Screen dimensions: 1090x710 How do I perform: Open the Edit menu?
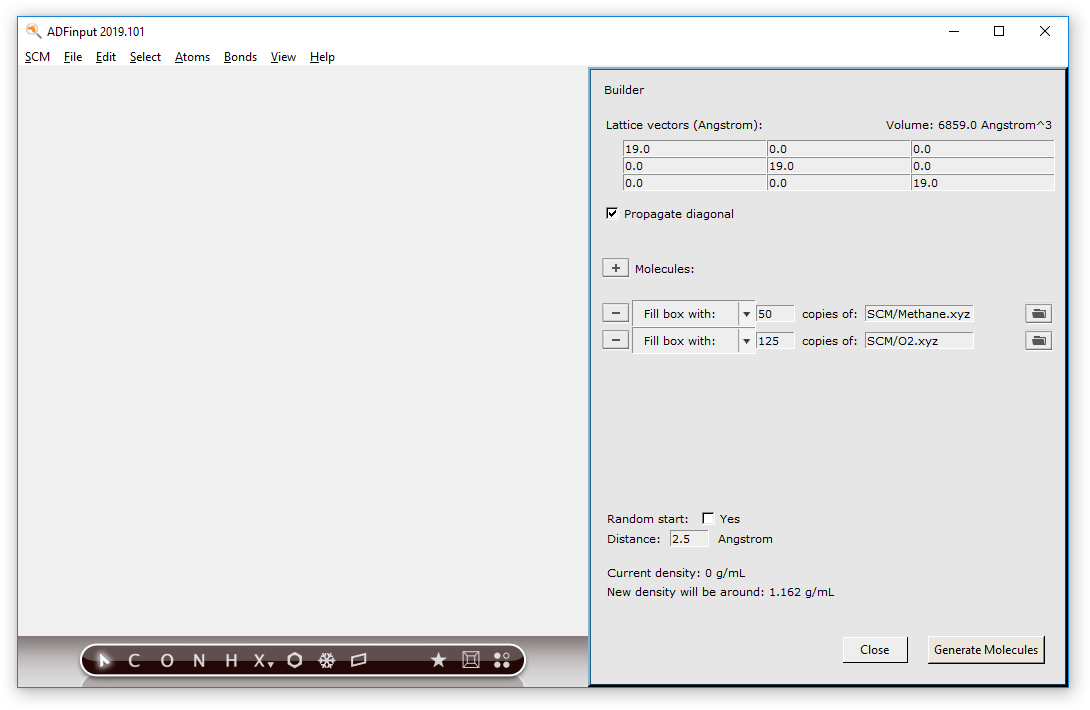coord(106,57)
